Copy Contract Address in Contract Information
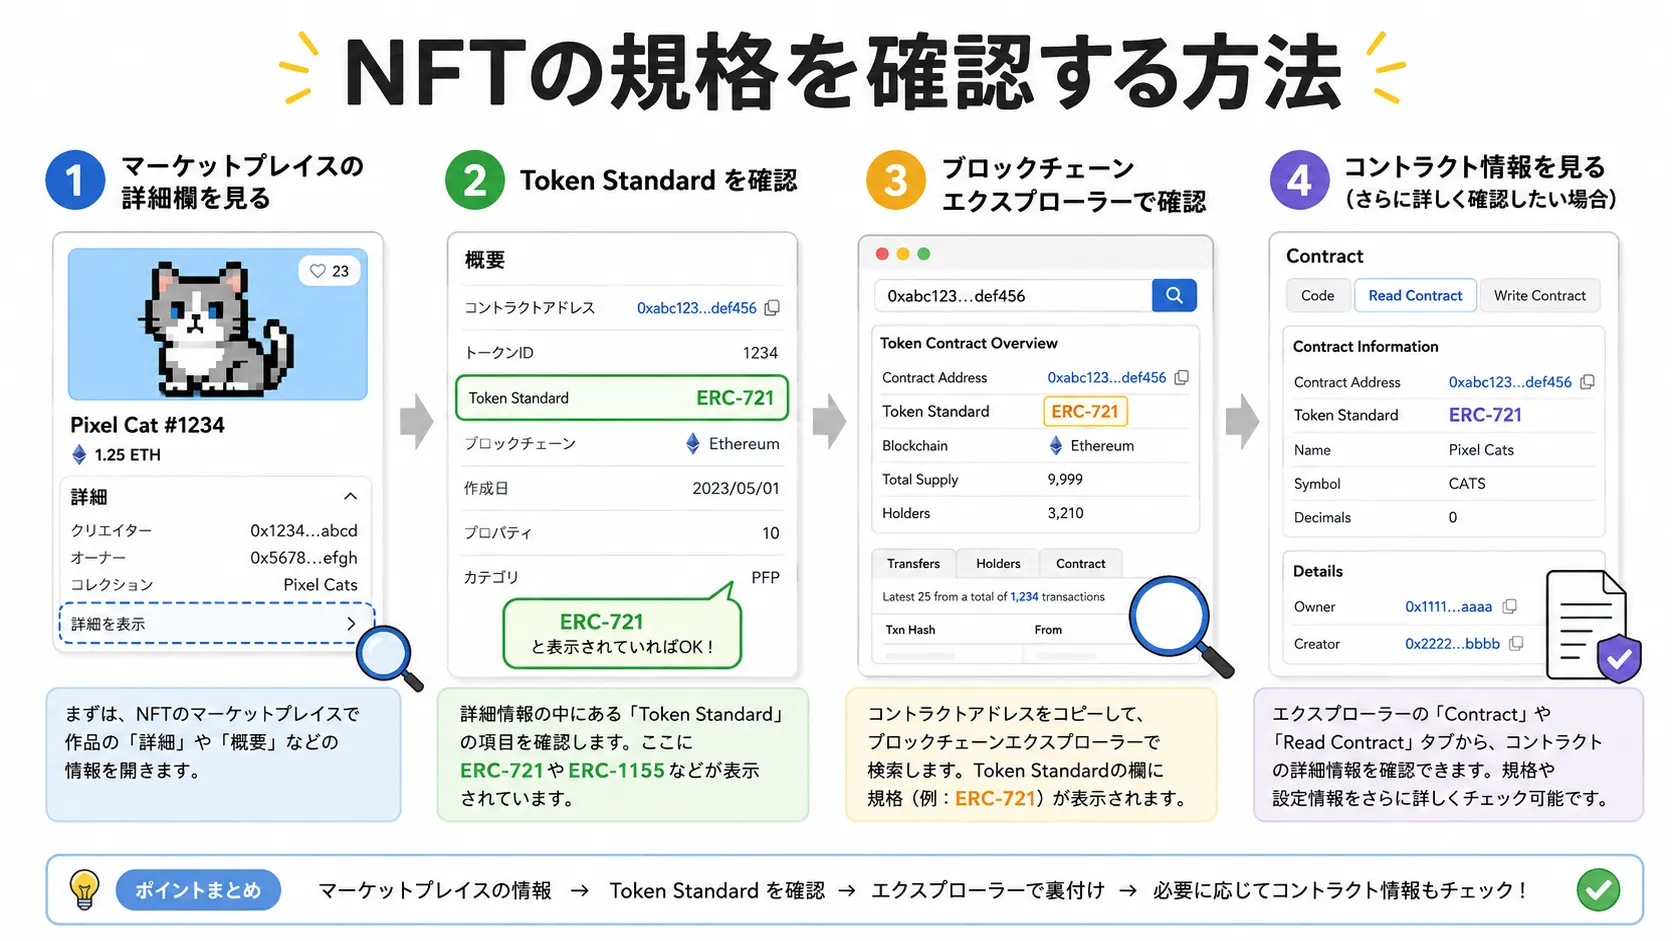The width and height of the screenshot is (1672, 941). click(x=1587, y=382)
